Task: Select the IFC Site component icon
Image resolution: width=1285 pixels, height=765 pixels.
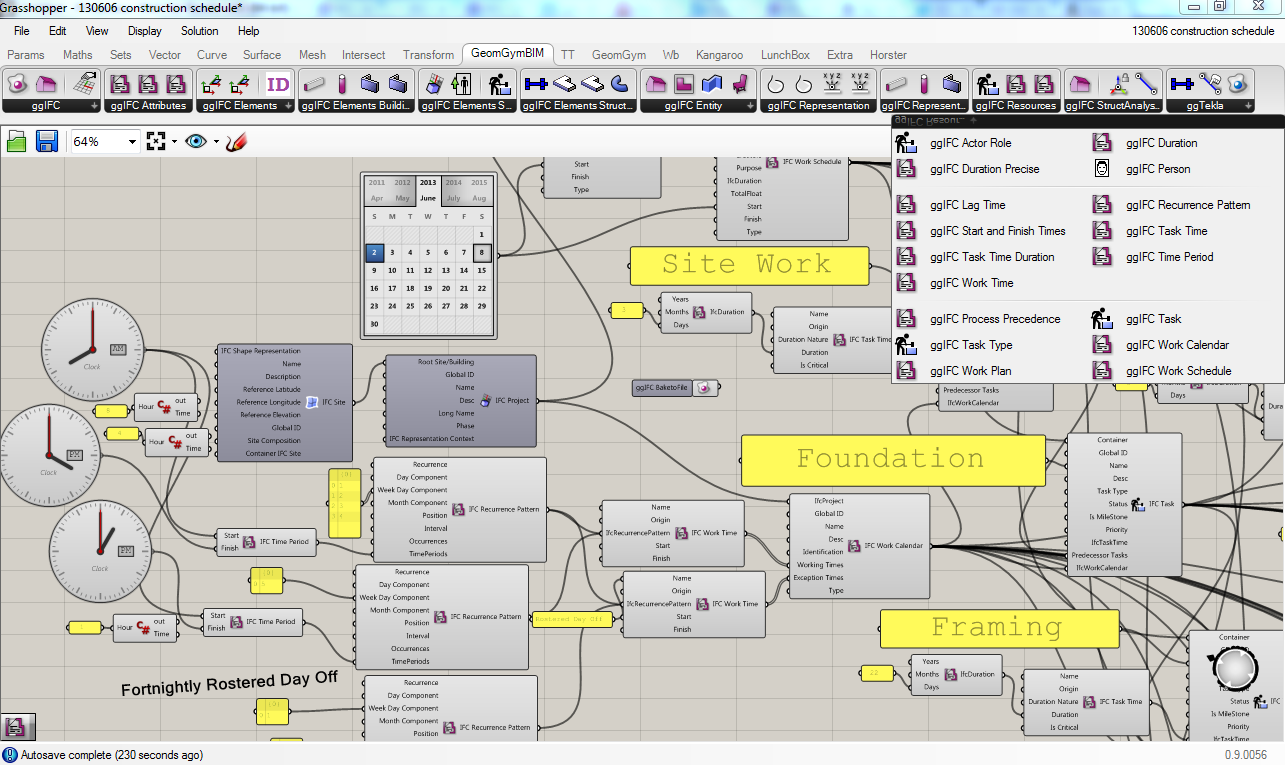Action: [x=312, y=402]
